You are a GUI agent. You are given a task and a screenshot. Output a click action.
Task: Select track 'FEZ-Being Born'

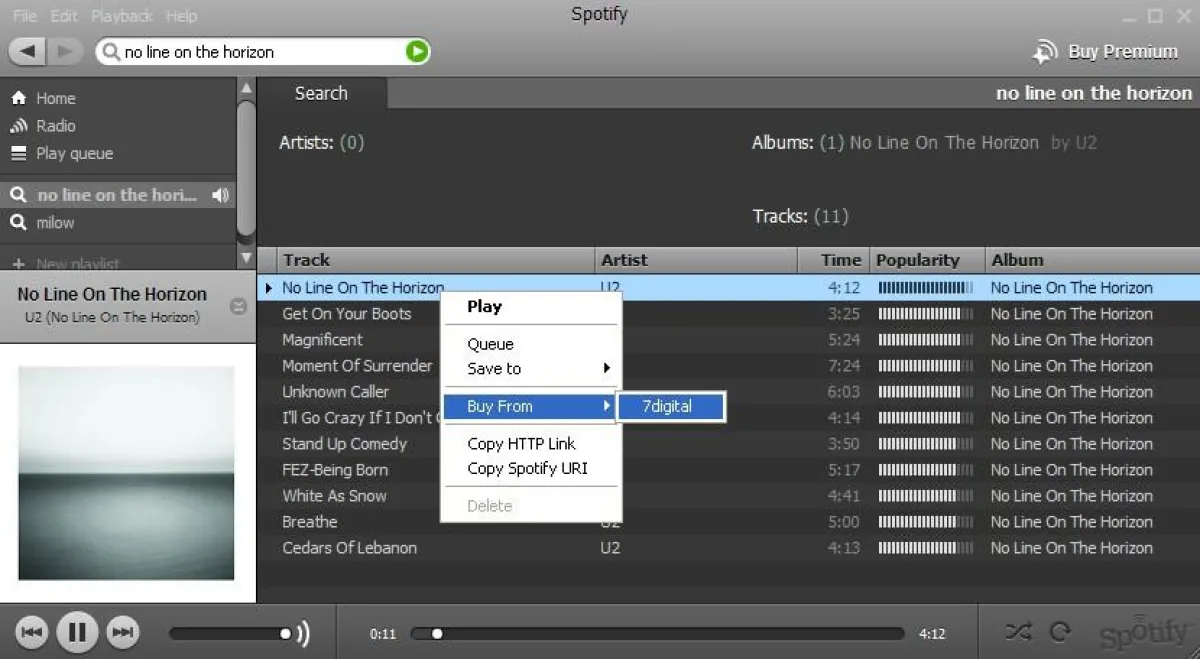pos(335,469)
